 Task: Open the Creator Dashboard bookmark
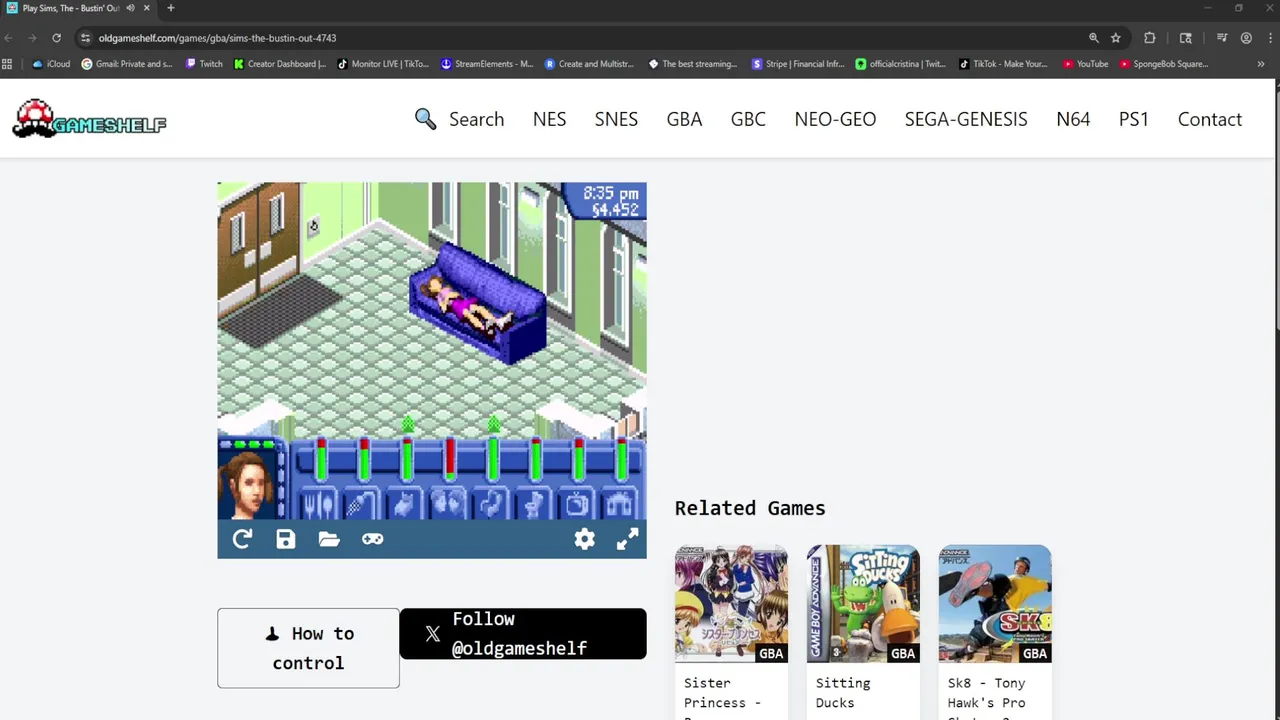(x=280, y=64)
